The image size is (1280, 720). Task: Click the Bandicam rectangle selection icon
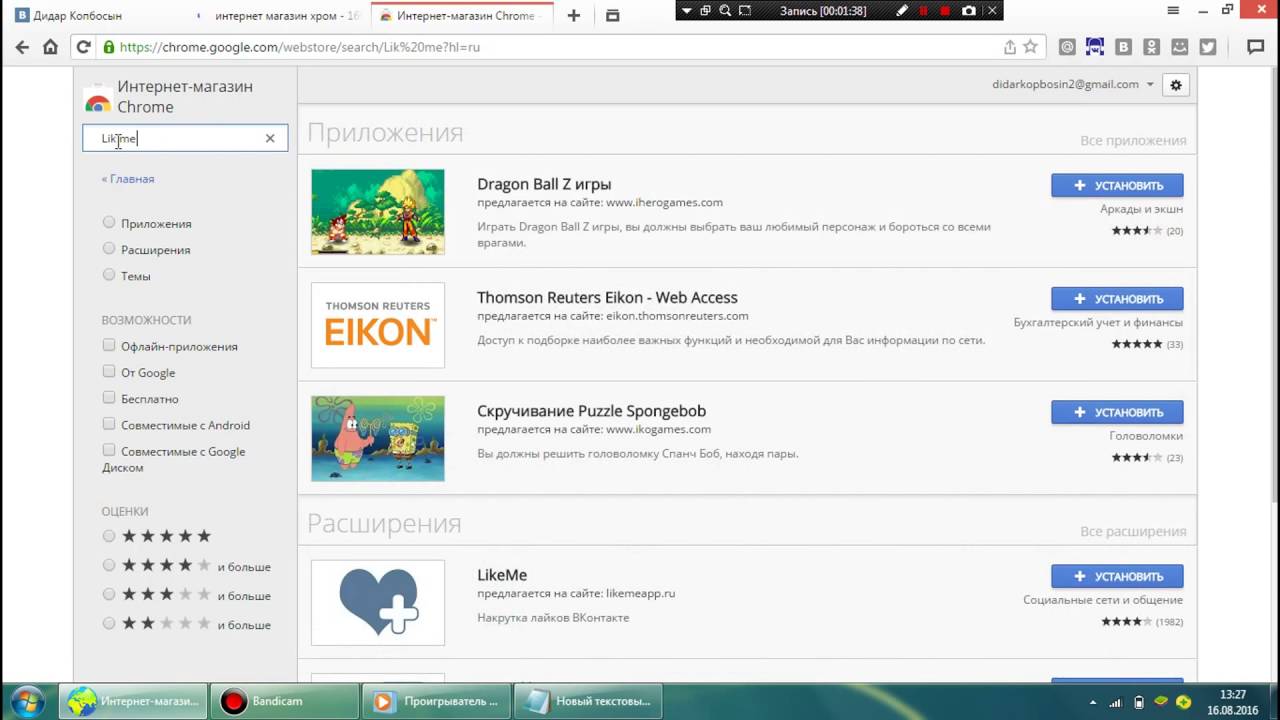point(745,10)
